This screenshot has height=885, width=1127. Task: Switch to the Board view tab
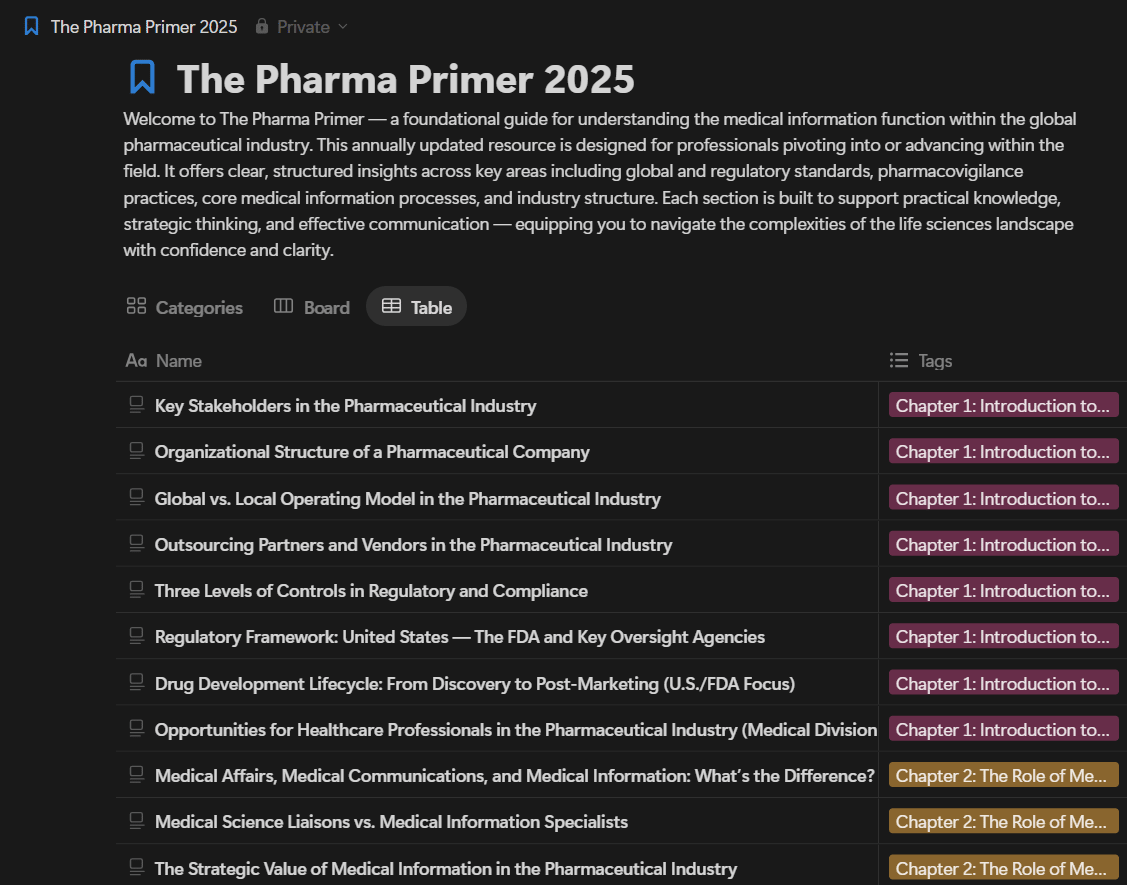[312, 308]
